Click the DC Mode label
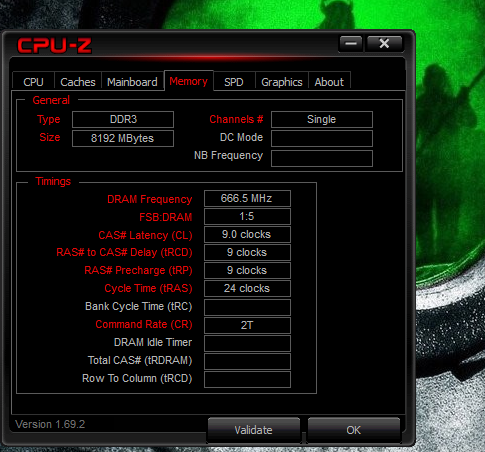 (241, 137)
